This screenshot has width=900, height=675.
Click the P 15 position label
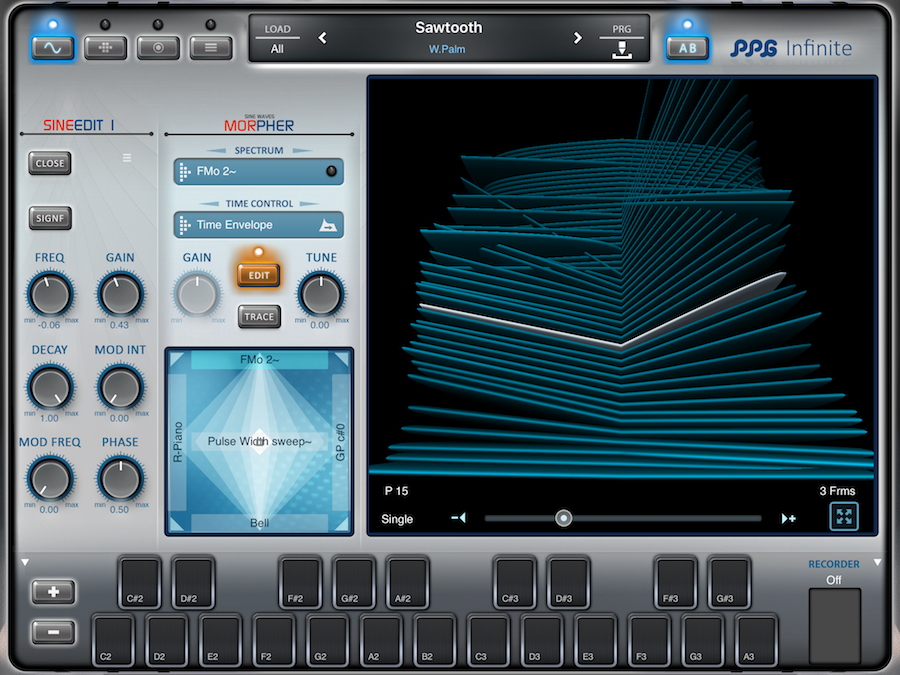(396, 491)
